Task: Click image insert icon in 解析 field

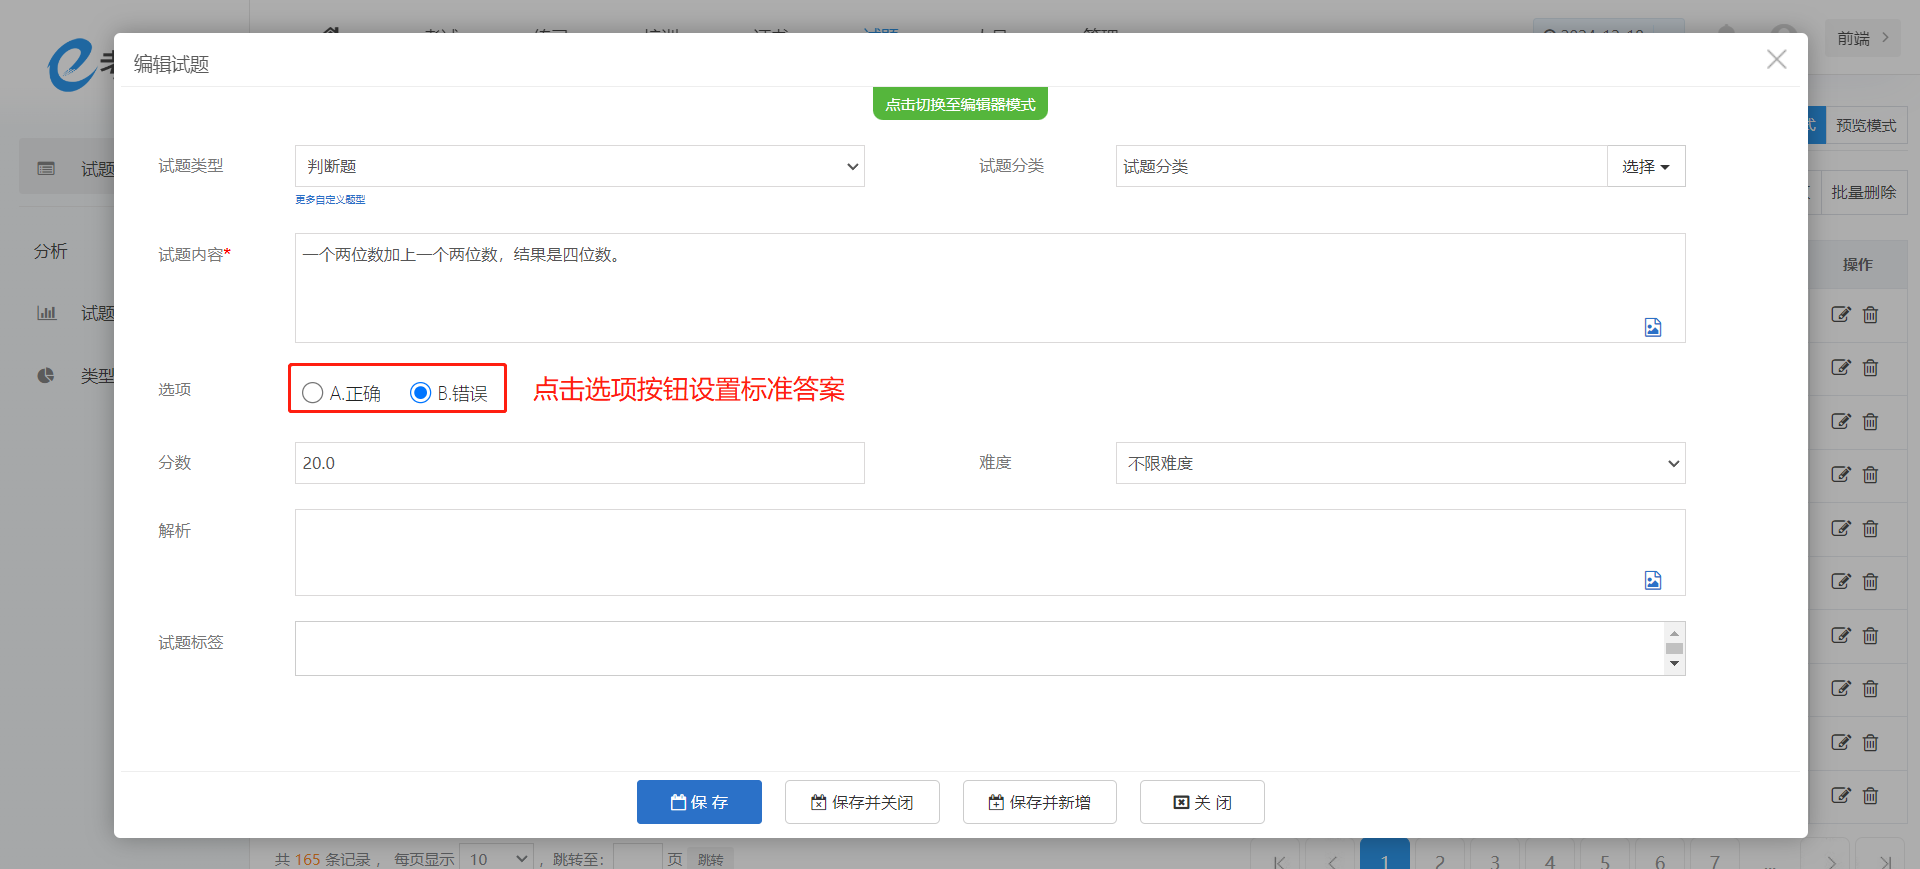Action: click(x=1652, y=580)
